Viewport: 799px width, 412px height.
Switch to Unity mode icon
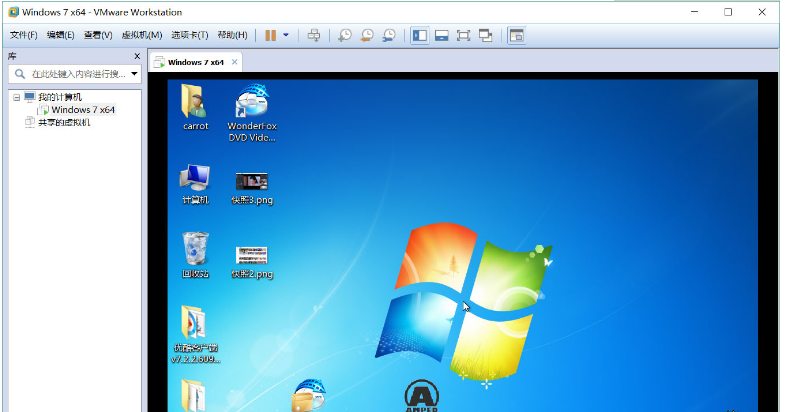tap(486, 36)
